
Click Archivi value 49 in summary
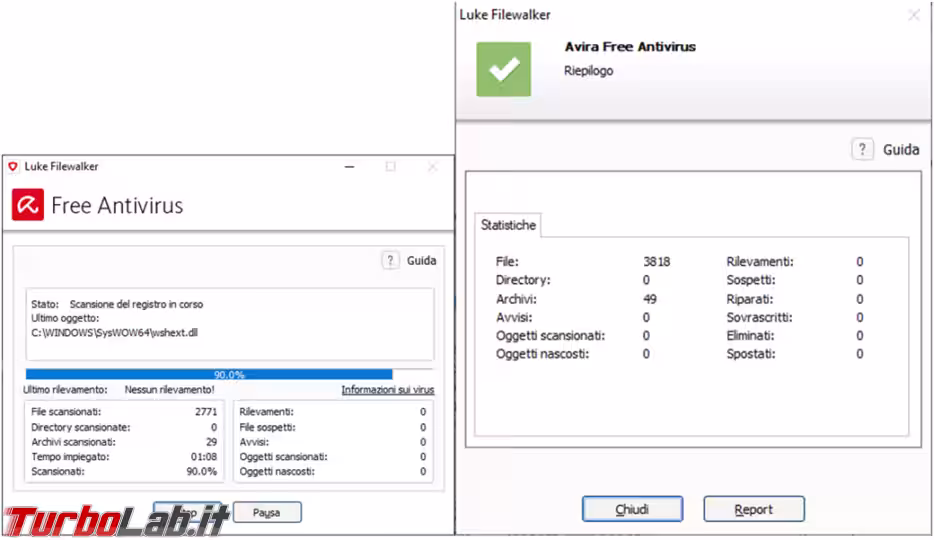650,299
